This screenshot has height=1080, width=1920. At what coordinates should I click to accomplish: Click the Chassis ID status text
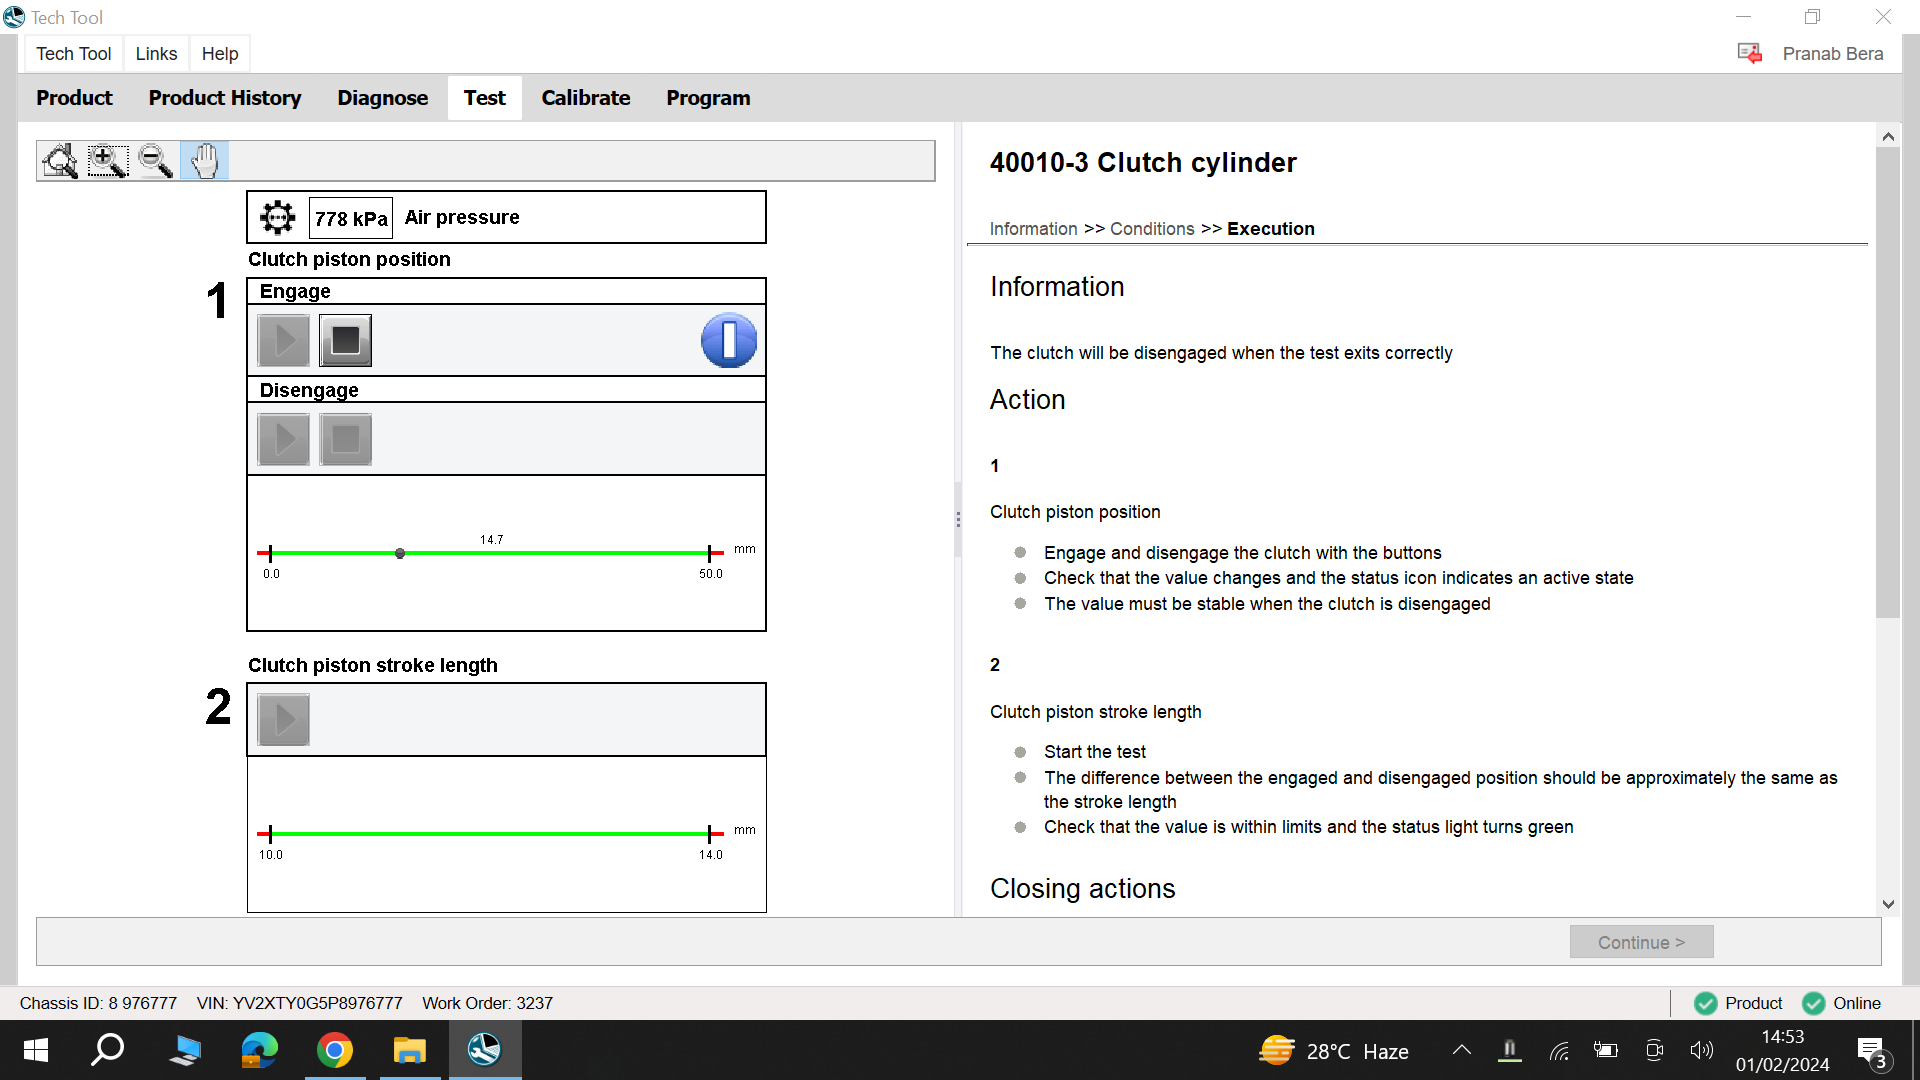click(98, 1003)
